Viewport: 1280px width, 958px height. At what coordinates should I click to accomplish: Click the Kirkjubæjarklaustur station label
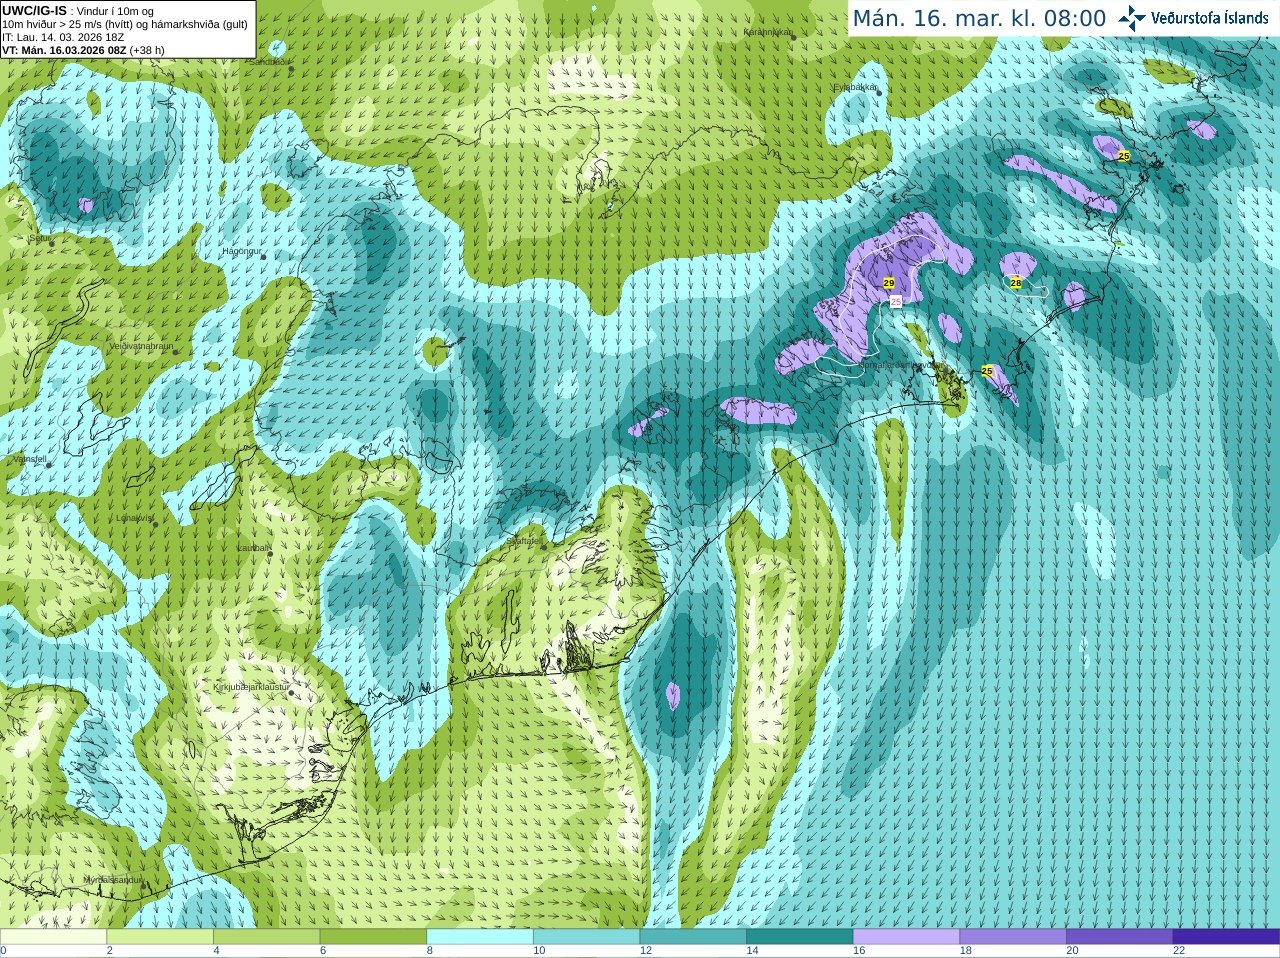coord(251,688)
